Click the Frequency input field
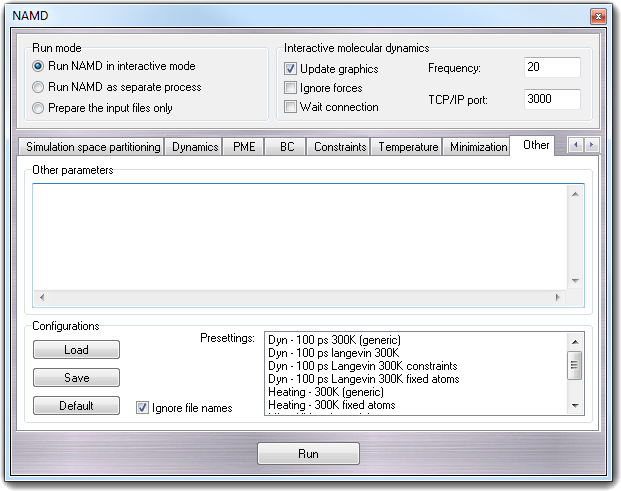This screenshot has height=491, width=621. [552, 67]
